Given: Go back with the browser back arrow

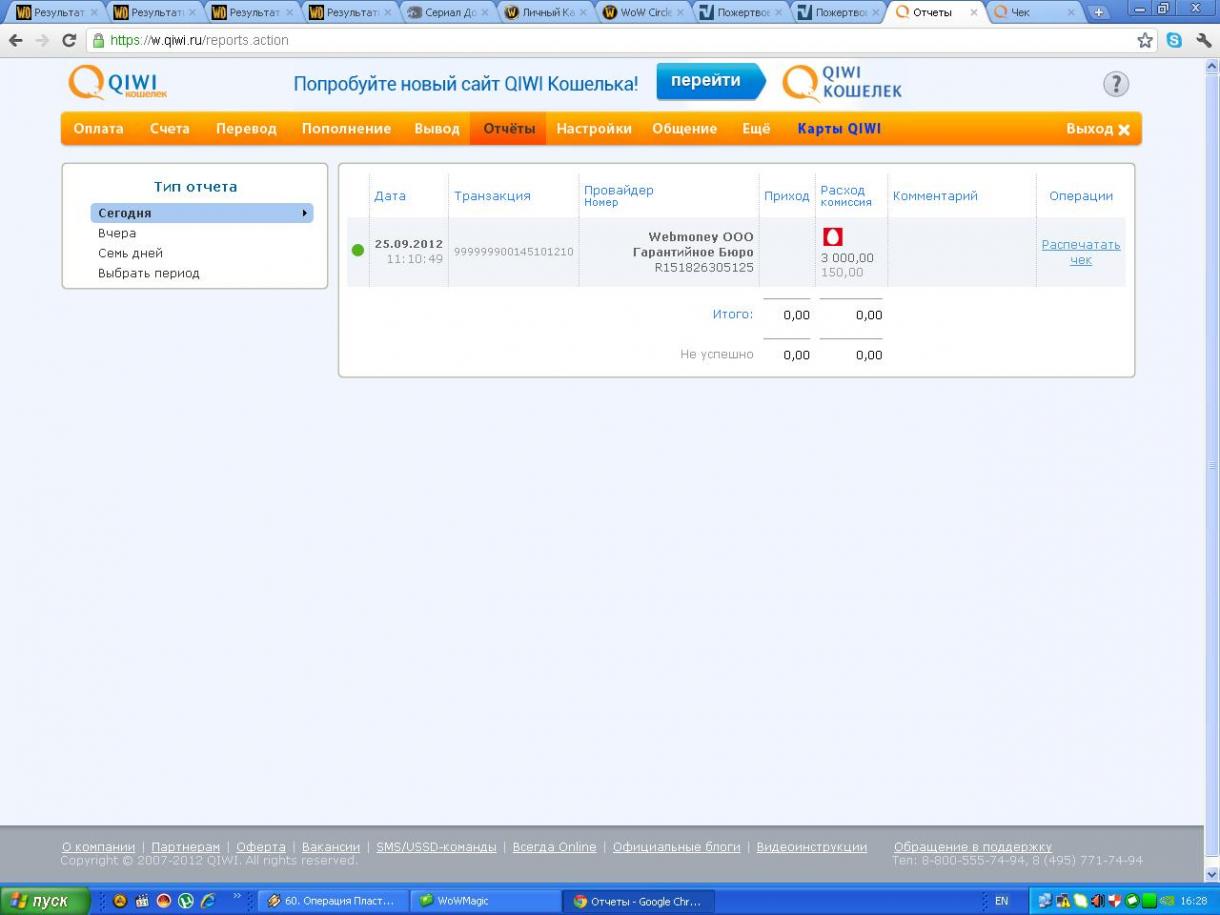Looking at the screenshot, I should click(x=16, y=41).
